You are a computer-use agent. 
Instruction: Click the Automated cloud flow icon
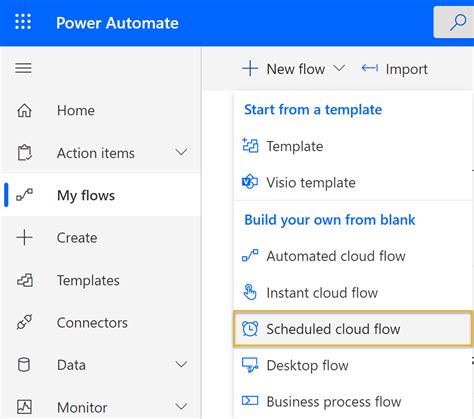tap(250, 256)
